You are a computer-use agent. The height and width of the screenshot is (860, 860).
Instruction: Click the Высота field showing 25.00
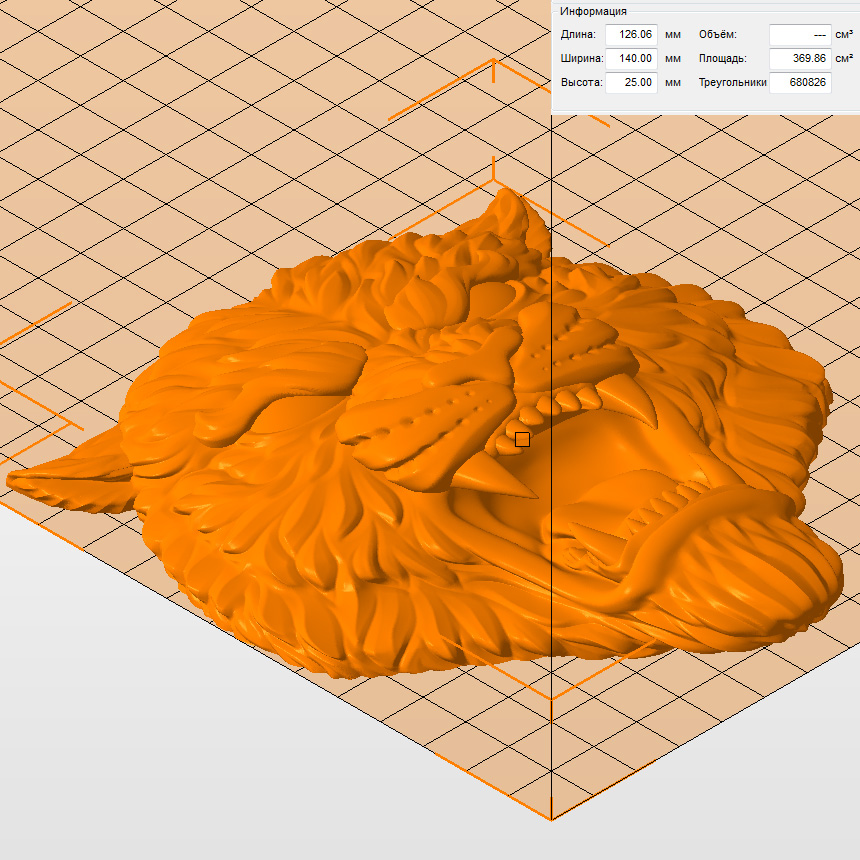coord(631,83)
